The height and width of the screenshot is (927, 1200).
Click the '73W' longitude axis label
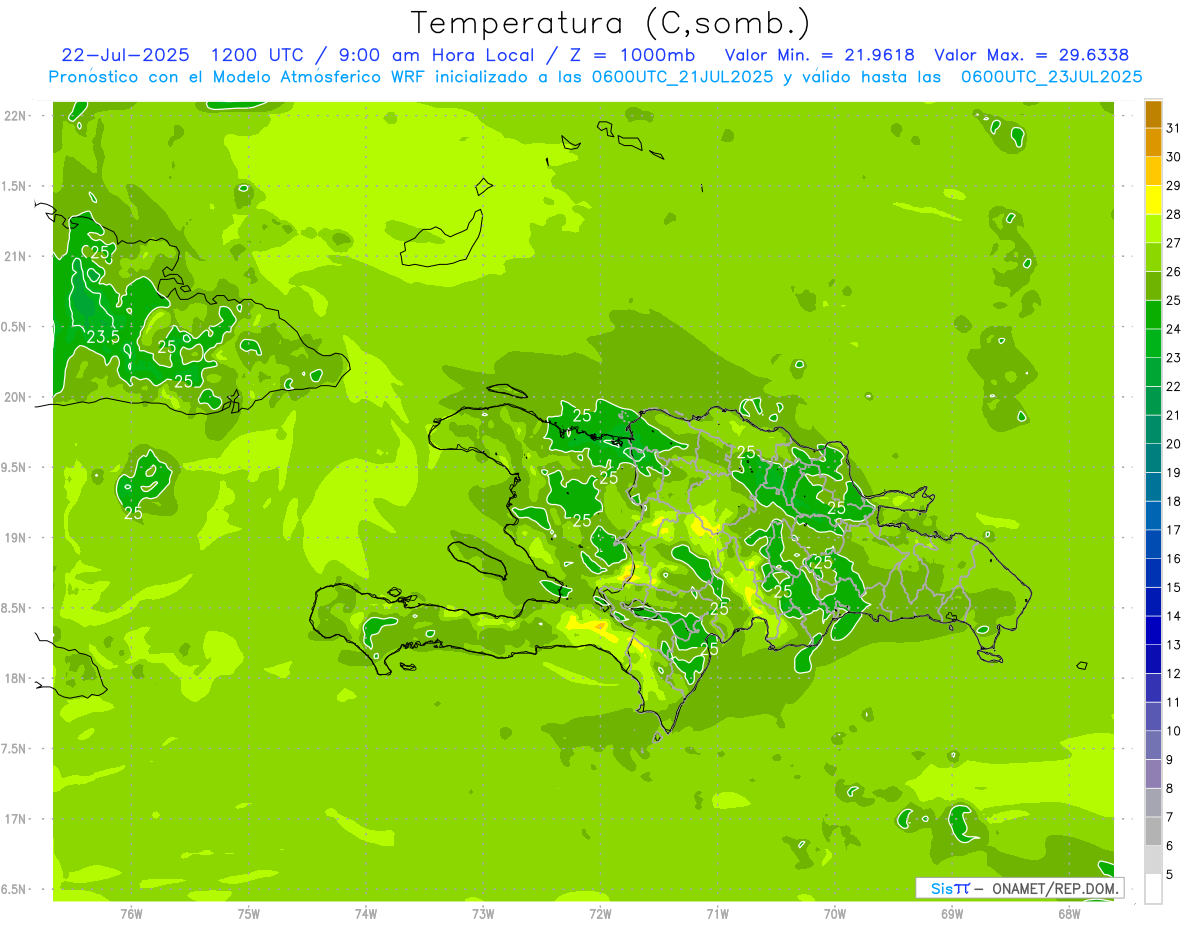pyautogui.click(x=483, y=913)
